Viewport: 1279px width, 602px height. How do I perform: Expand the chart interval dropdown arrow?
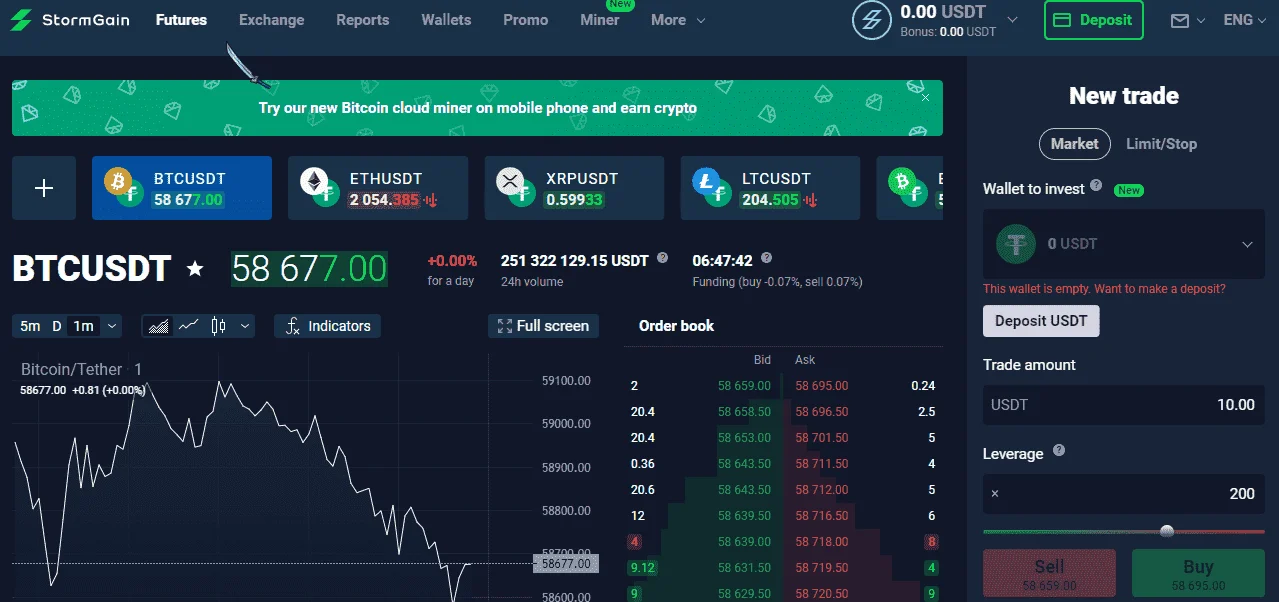pos(111,326)
